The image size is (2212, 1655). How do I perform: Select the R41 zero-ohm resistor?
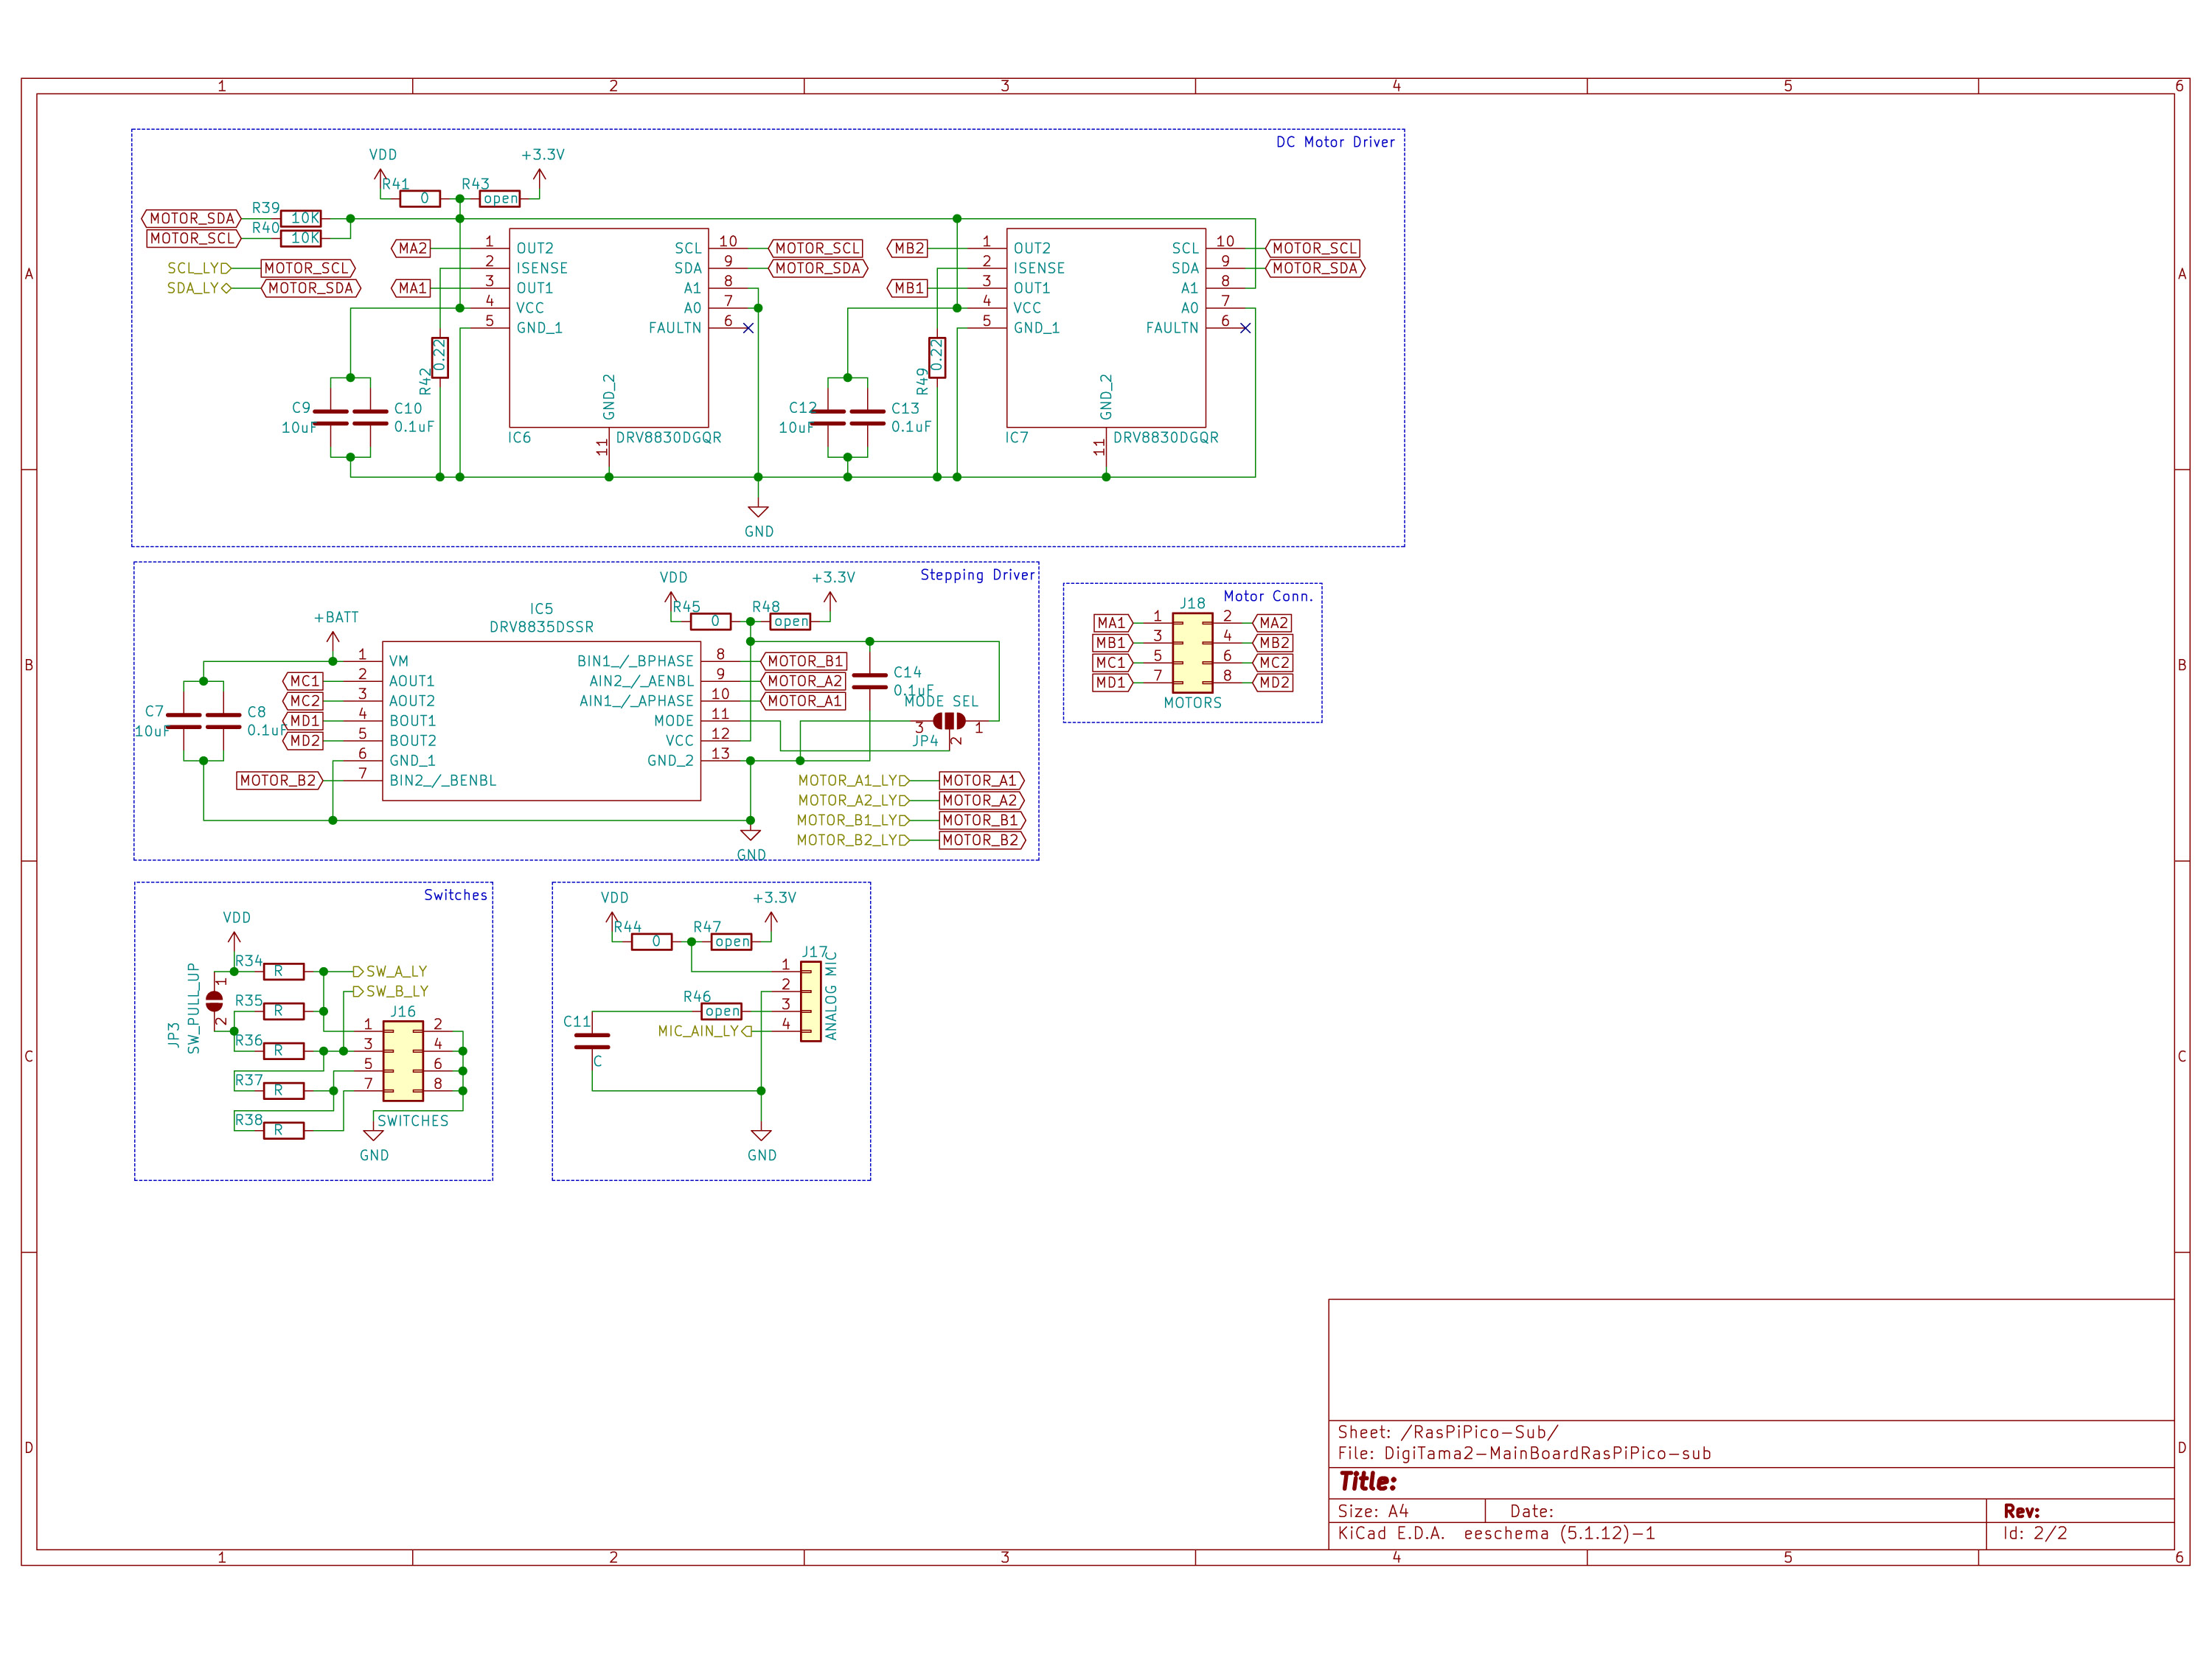point(420,199)
